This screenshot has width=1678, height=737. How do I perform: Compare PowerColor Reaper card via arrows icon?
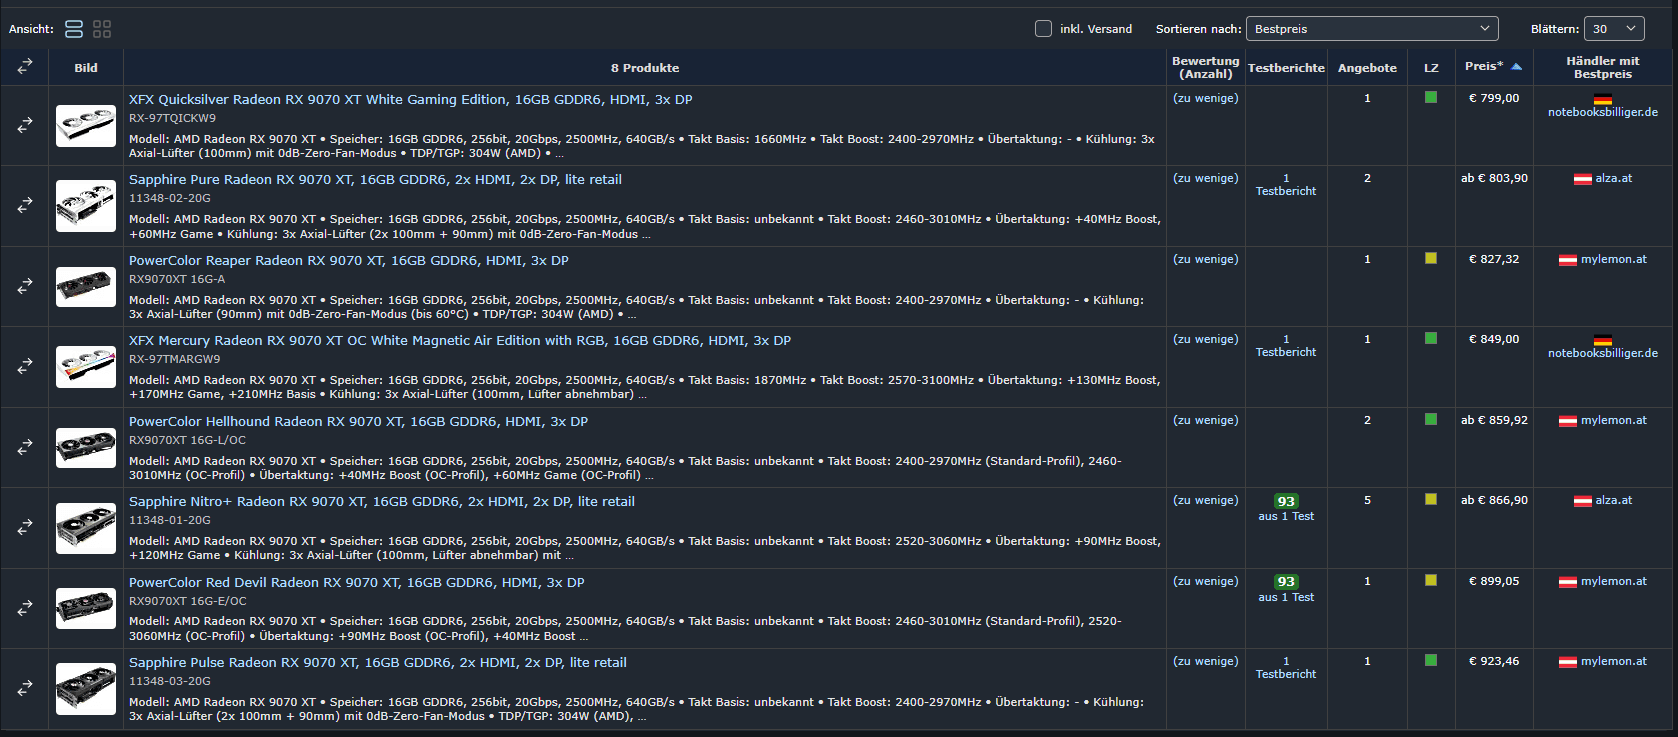(x=25, y=286)
